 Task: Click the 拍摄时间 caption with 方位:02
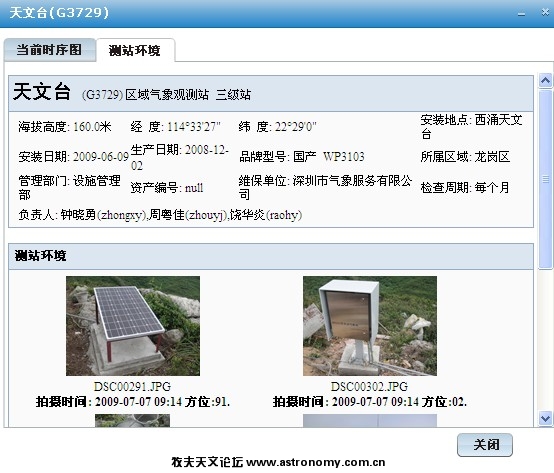tap(370, 402)
